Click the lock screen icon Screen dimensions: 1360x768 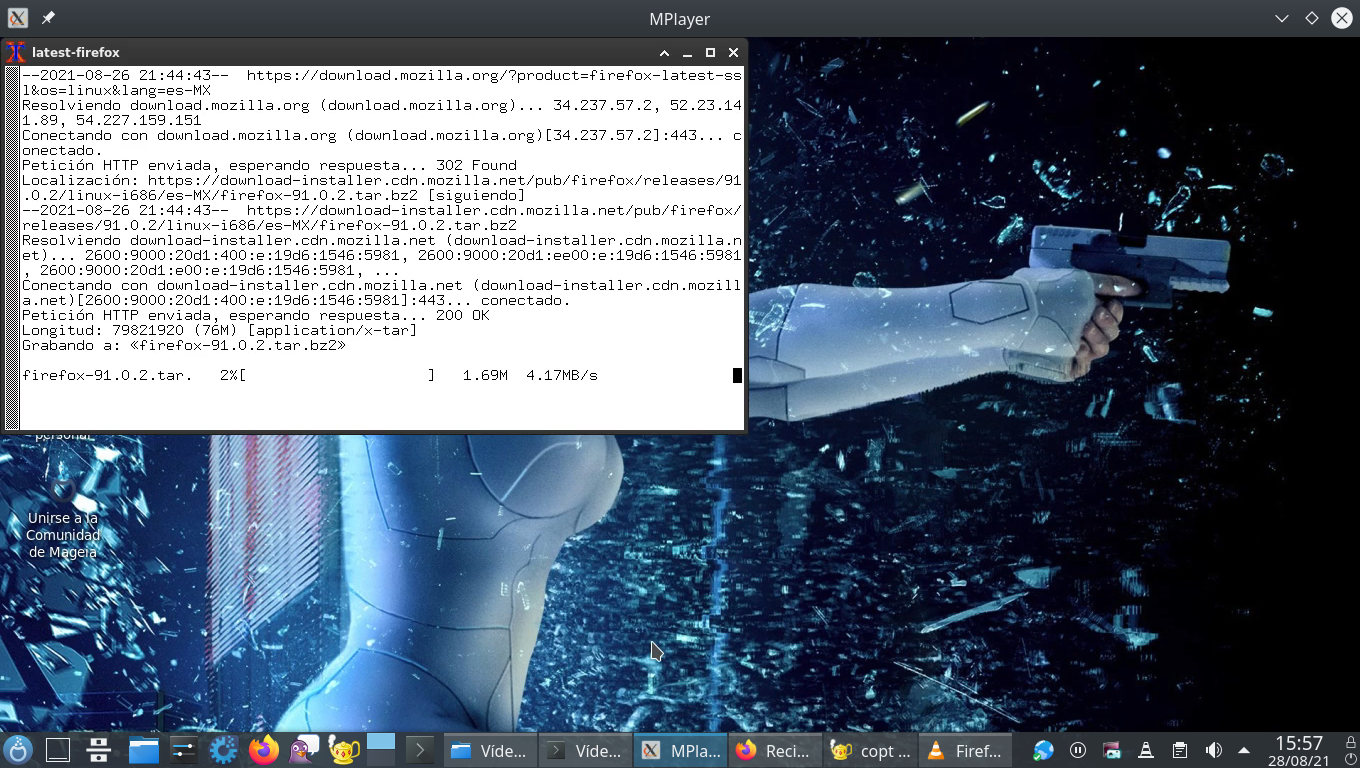pos(1350,742)
